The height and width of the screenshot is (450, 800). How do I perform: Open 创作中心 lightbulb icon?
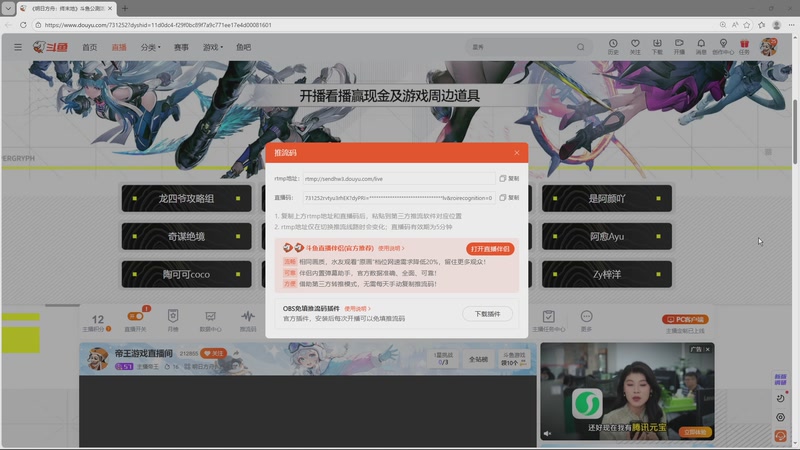point(723,46)
